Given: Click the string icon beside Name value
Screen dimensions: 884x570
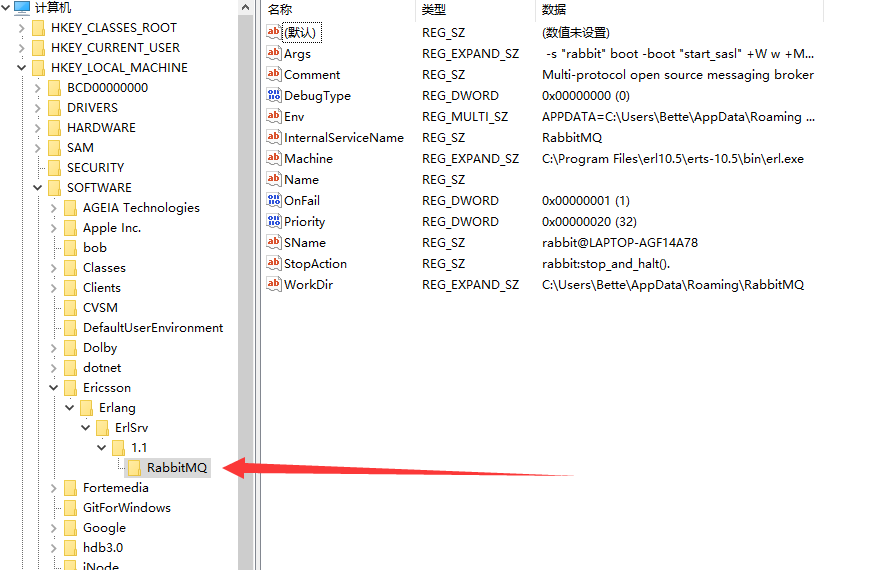Looking at the screenshot, I should click(273, 179).
